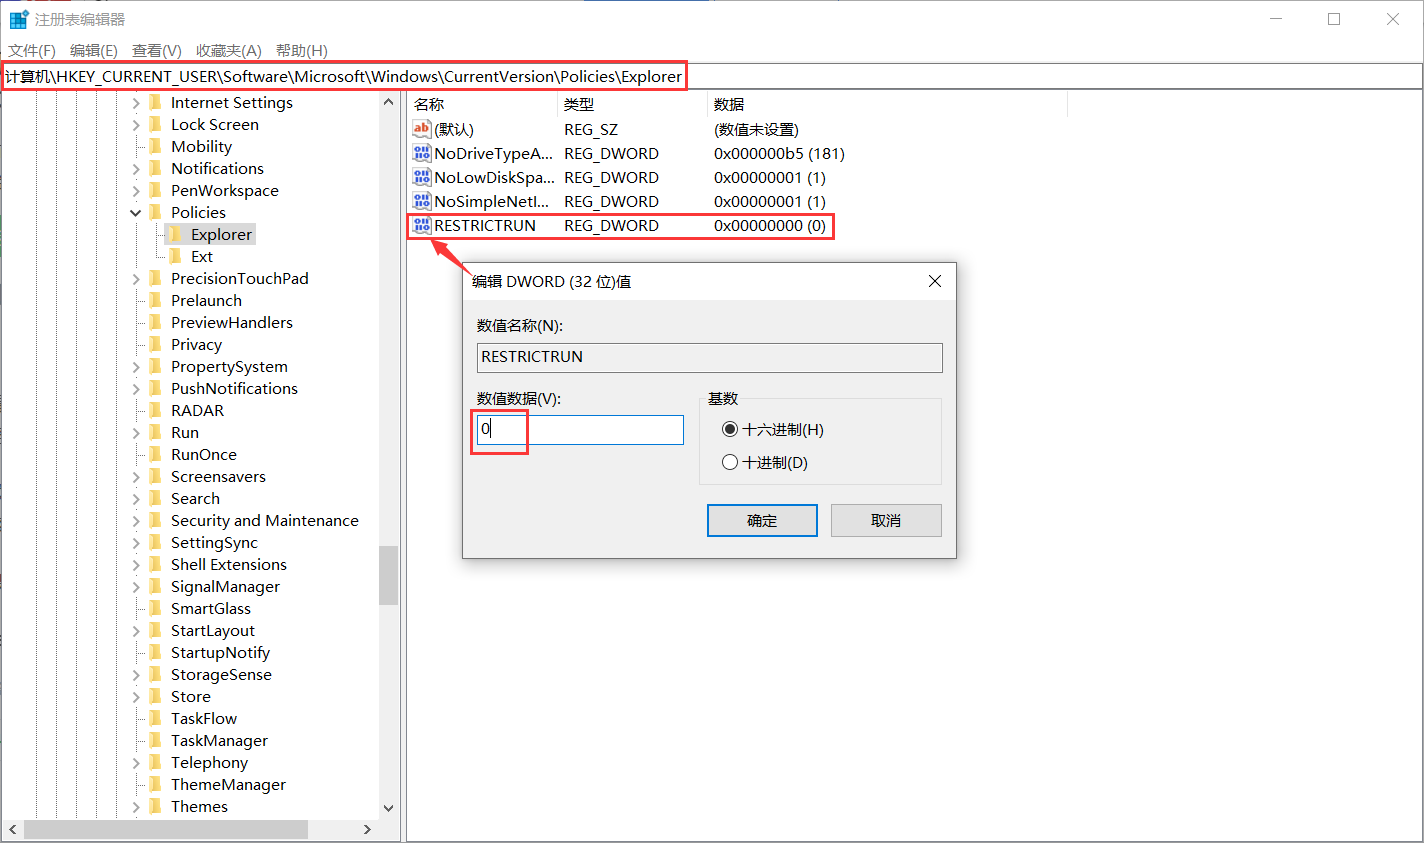Select the TaskFlow tree item

[204, 718]
